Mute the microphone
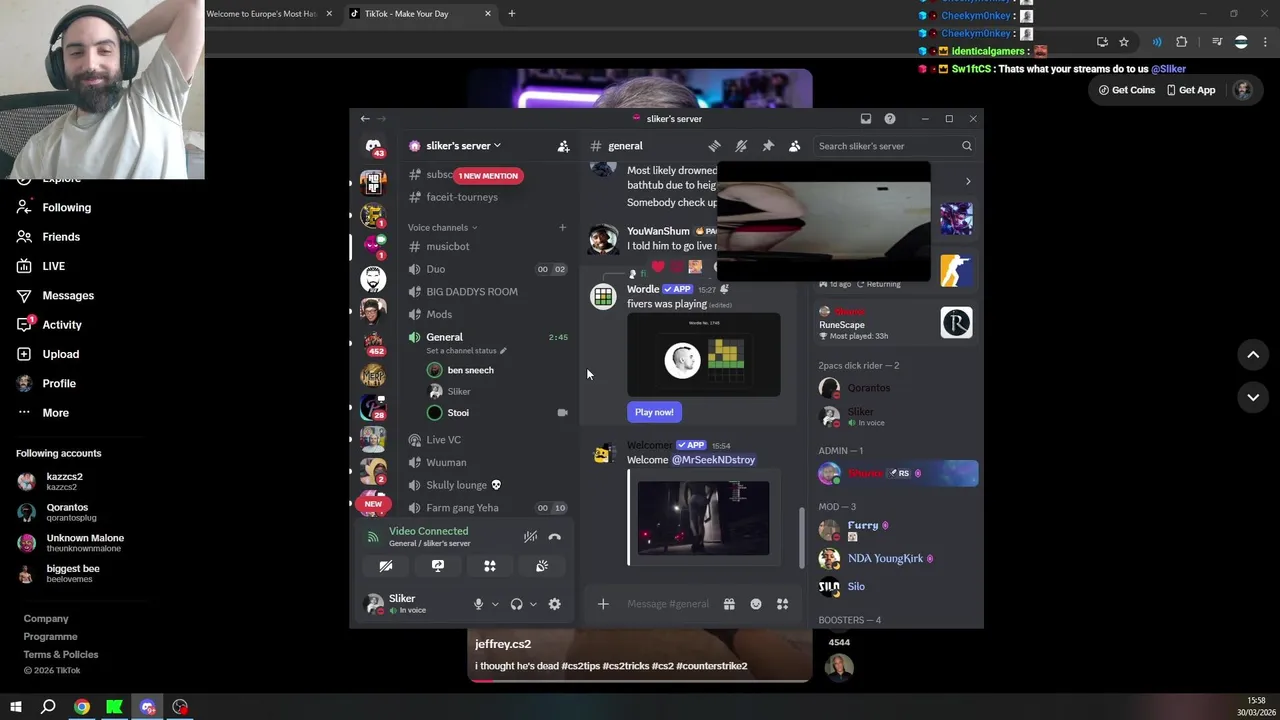Image resolution: width=1280 pixels, height=720 pixels. [478, 604]
